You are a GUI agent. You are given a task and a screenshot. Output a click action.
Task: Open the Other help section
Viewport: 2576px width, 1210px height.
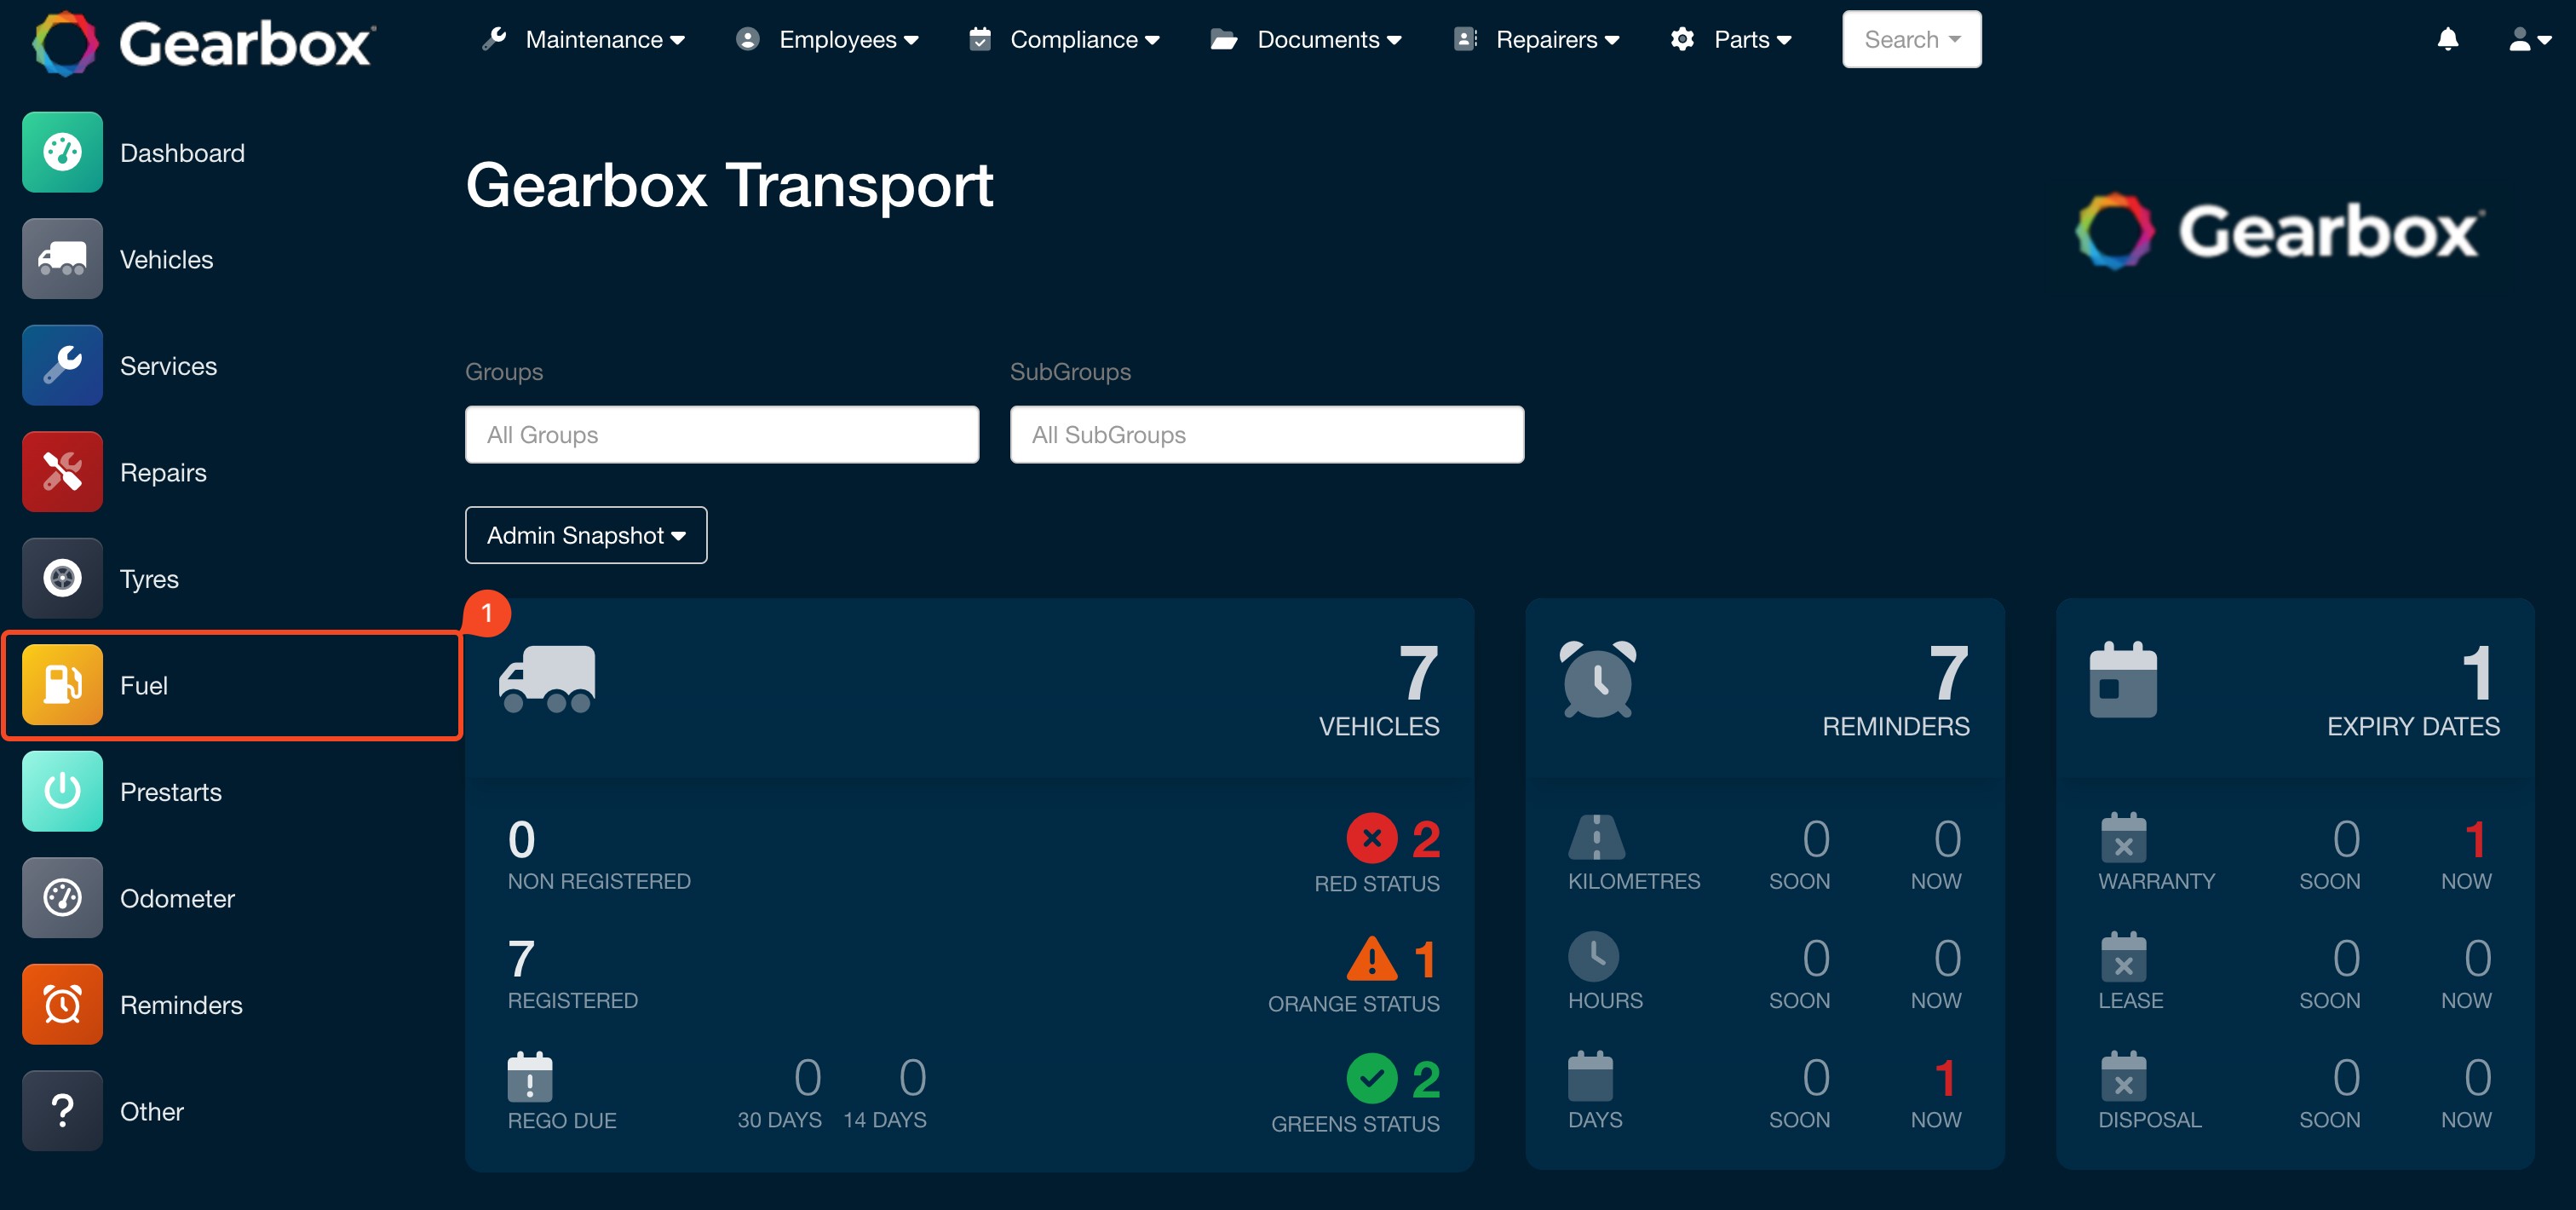(x=62, y=1110)
